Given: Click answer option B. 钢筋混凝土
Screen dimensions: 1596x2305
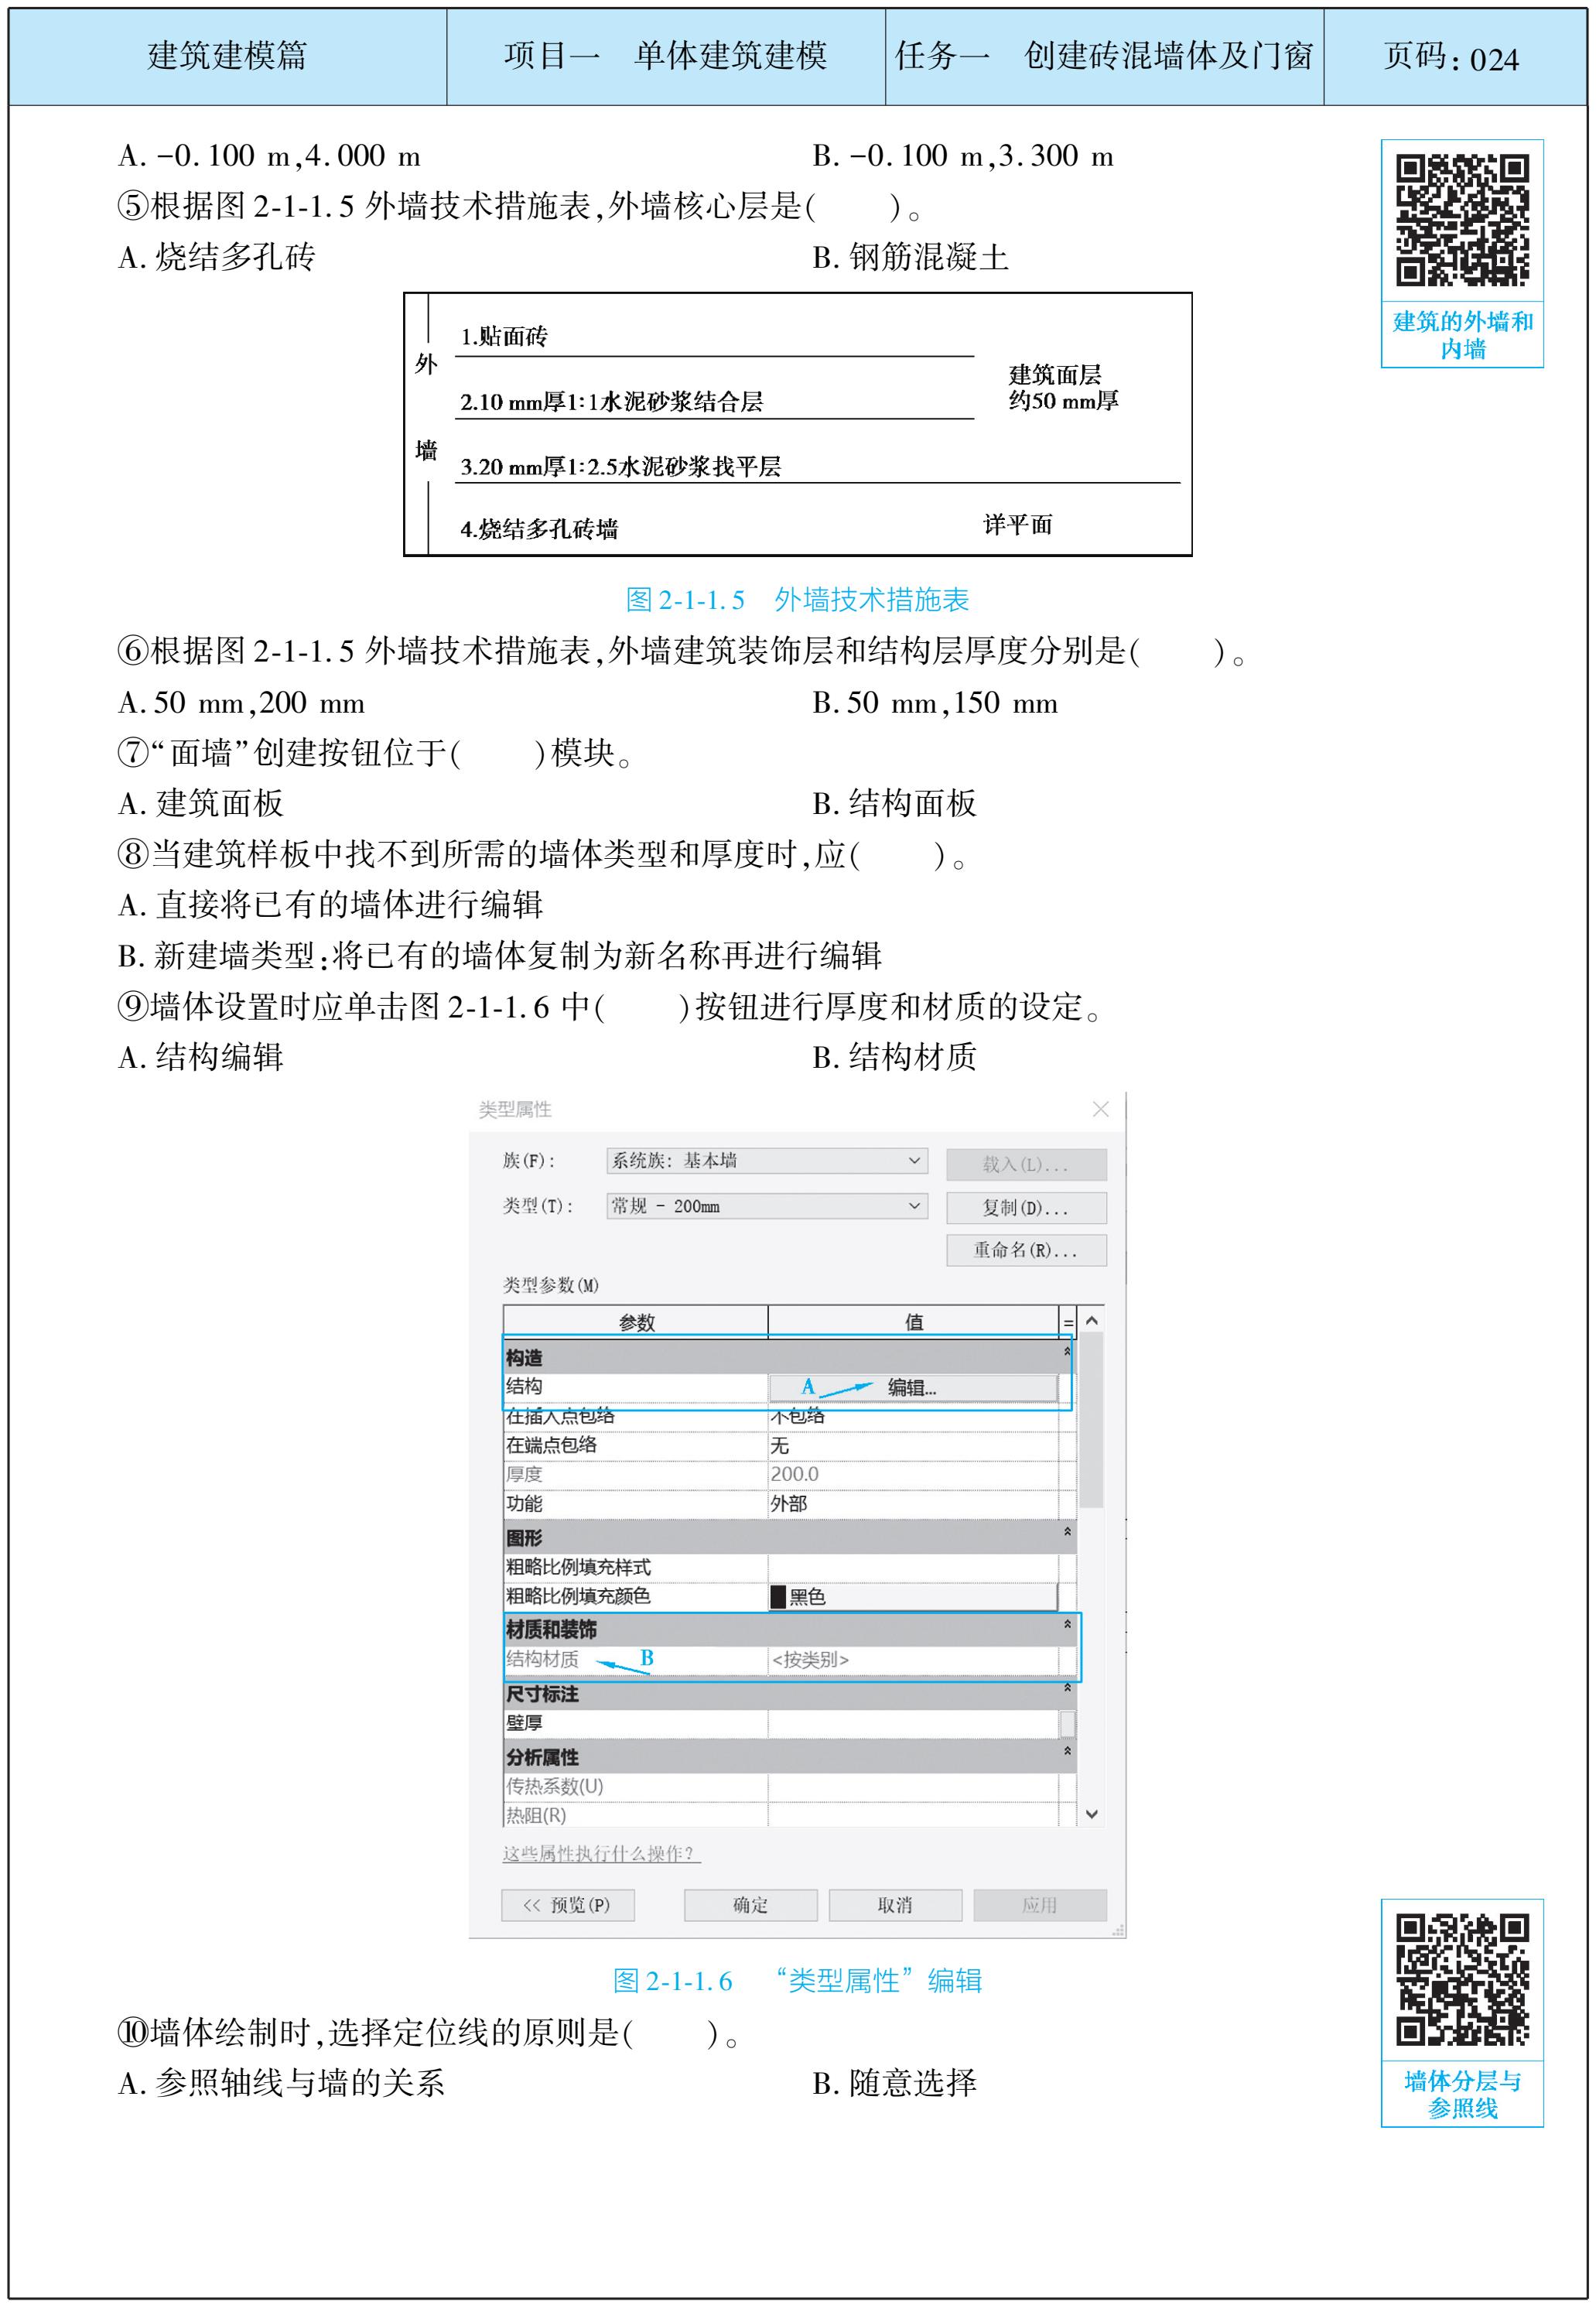Looking at the screenshot, I should [910, 258].
